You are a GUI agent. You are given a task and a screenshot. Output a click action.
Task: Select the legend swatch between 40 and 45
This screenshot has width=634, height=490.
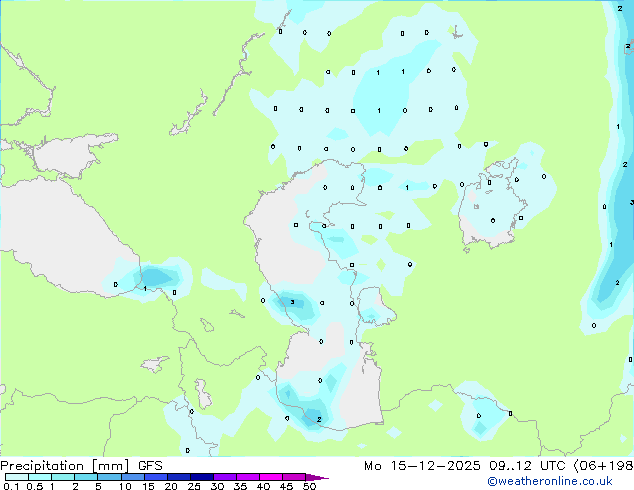(x=271, y=477)
